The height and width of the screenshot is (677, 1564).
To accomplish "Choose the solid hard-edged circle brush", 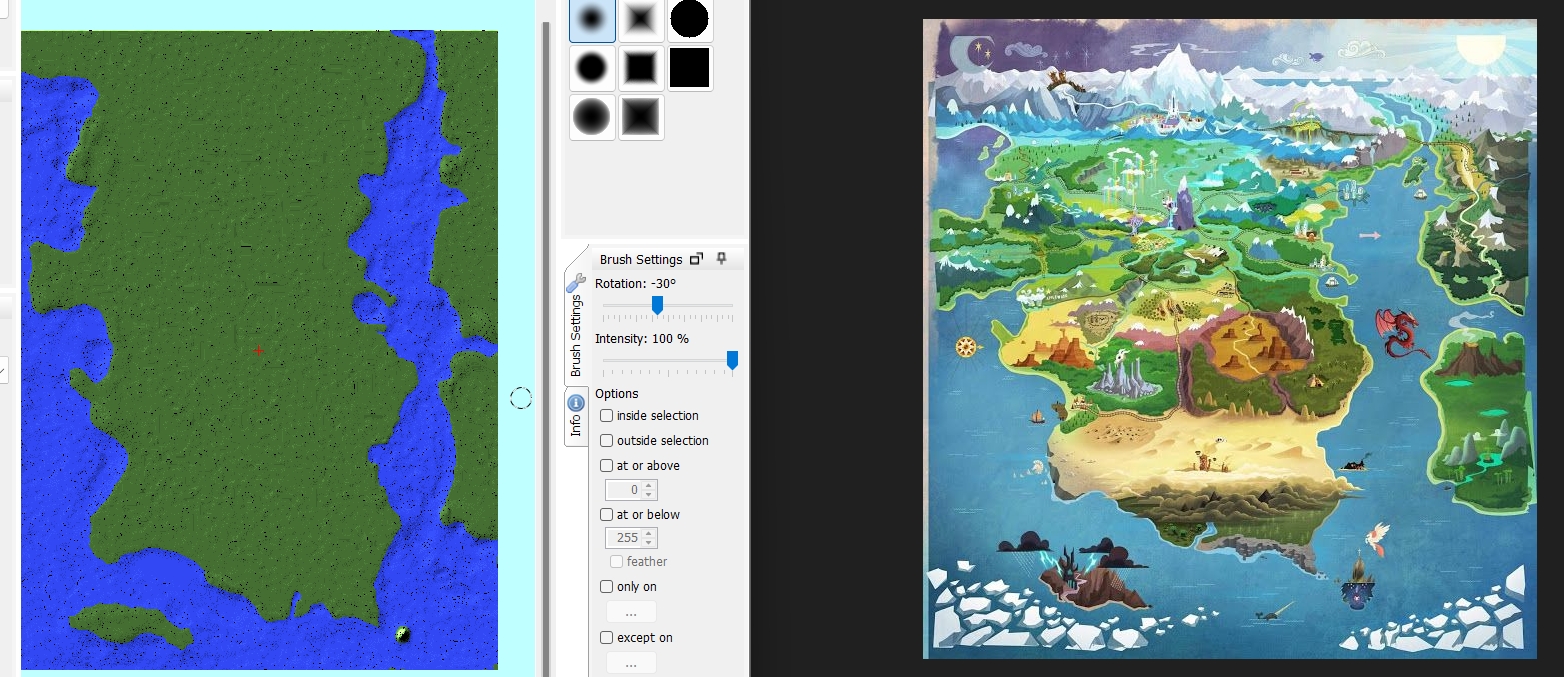I will pyautogui.click(x=689, y=19).
